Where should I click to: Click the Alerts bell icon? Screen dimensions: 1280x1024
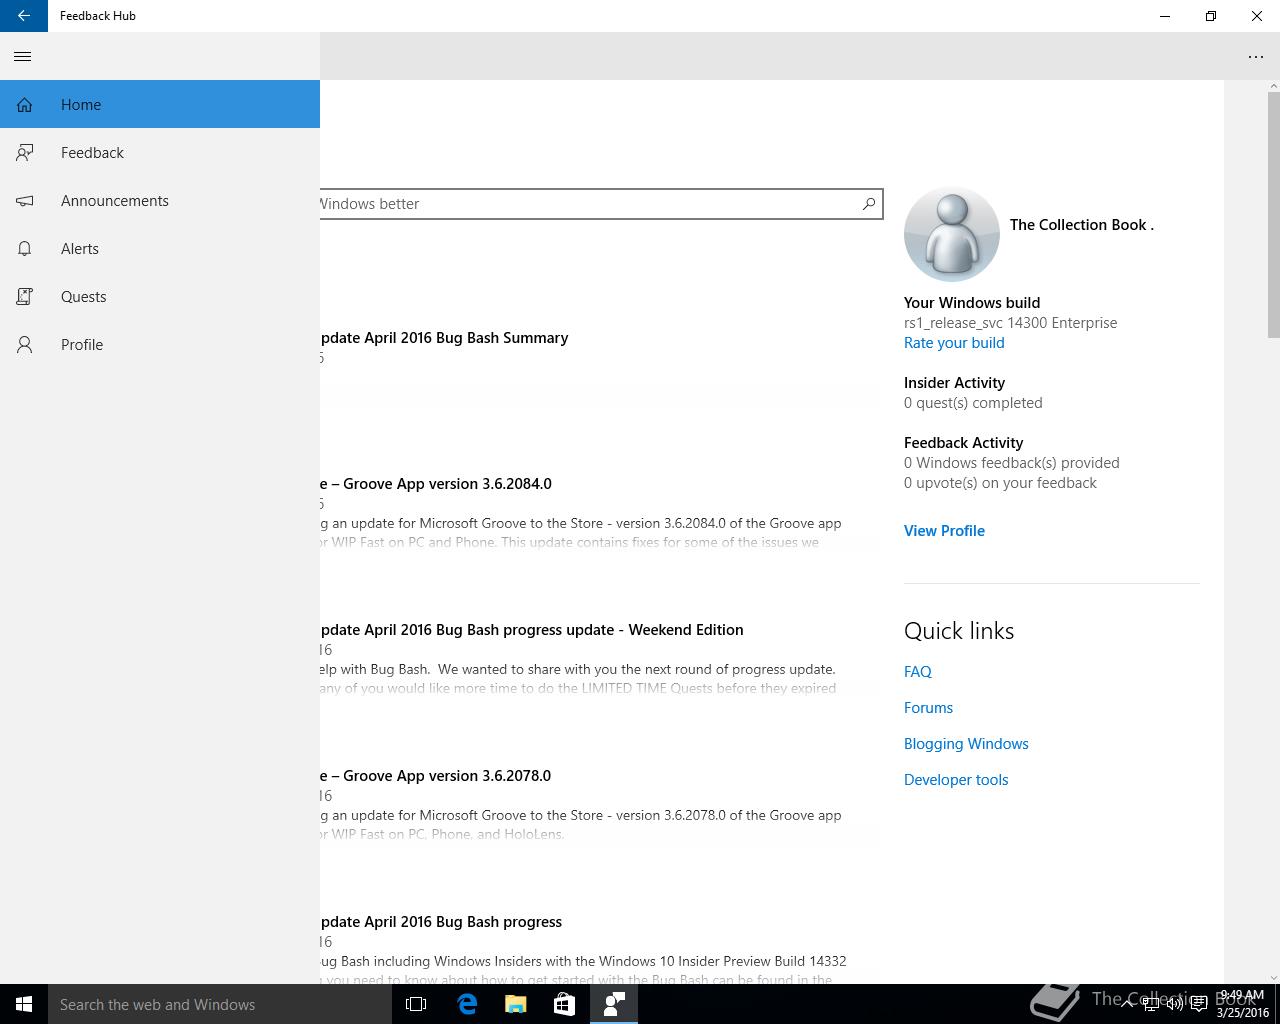pos(25,249)
